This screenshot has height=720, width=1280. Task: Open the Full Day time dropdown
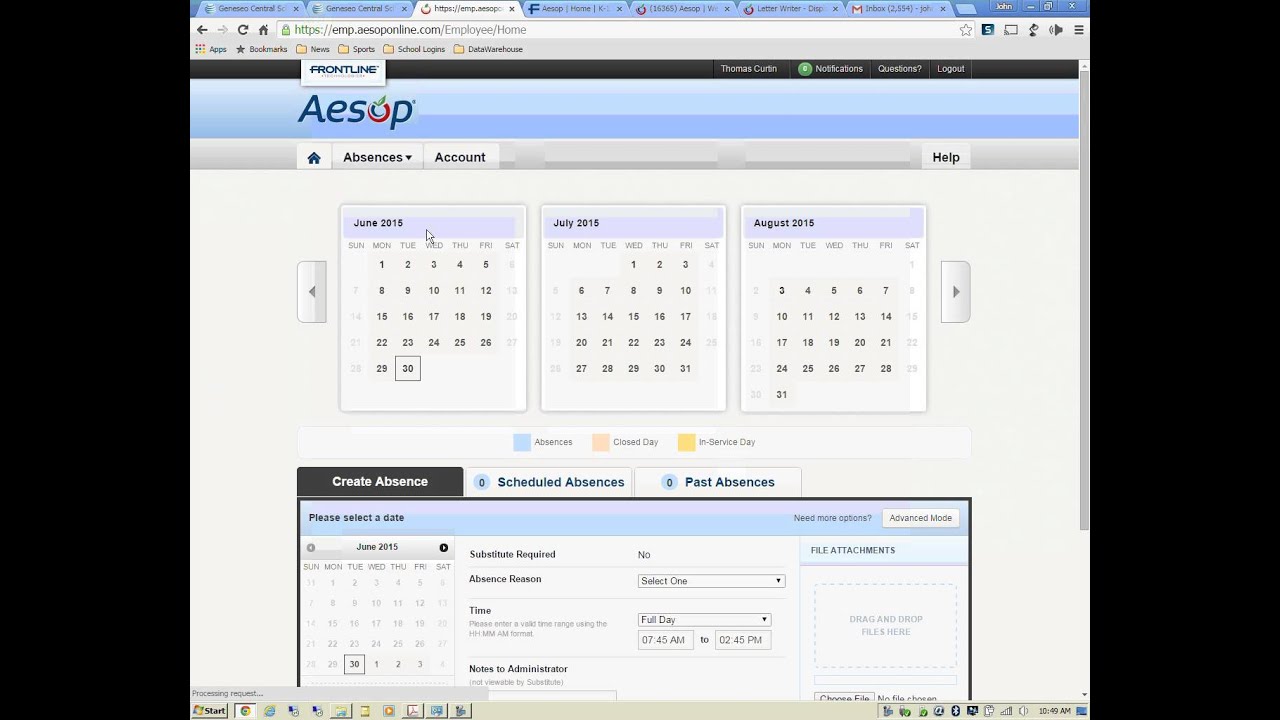pyautogui.click(x=704, y=620)
